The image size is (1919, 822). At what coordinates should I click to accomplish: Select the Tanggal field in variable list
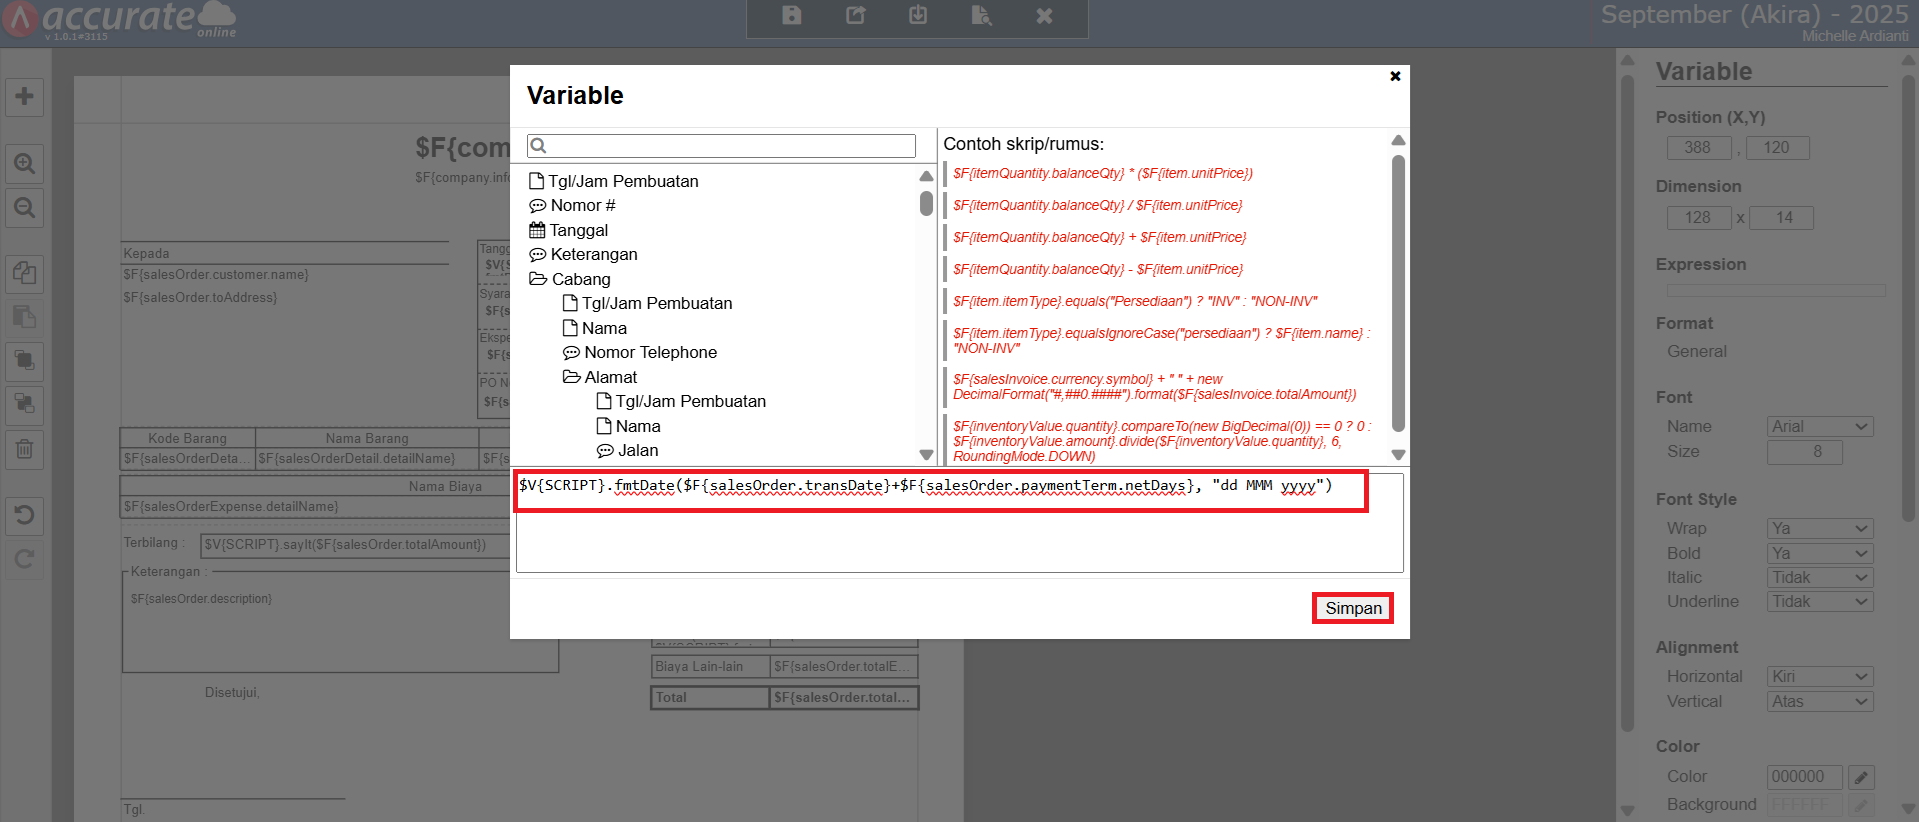pyautogui.click(x=578, y=230)
